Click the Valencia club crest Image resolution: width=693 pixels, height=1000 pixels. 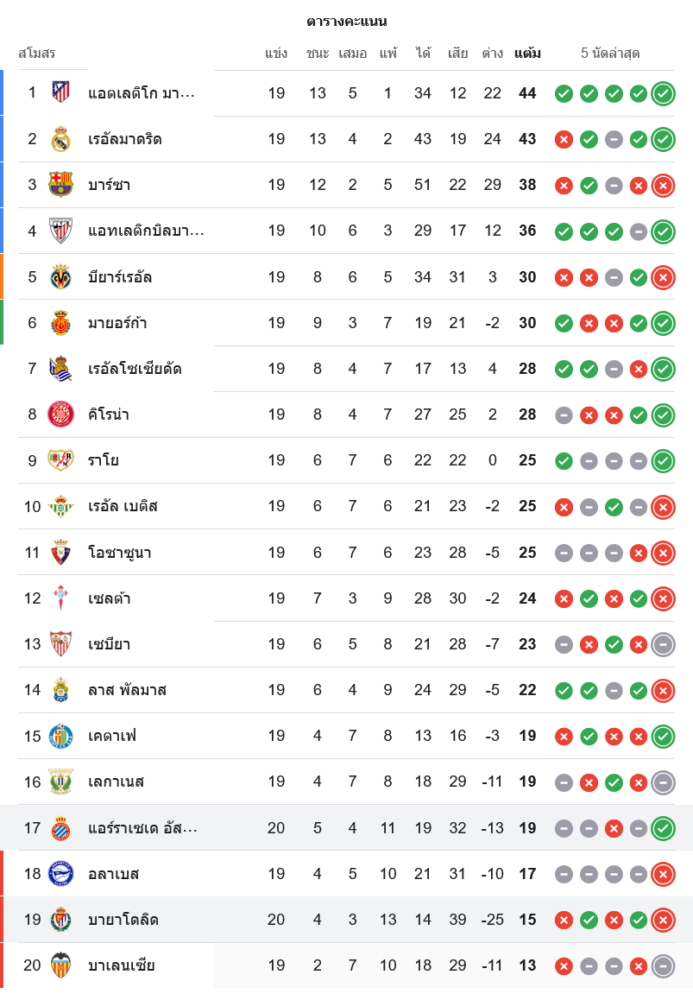[61, 965]
